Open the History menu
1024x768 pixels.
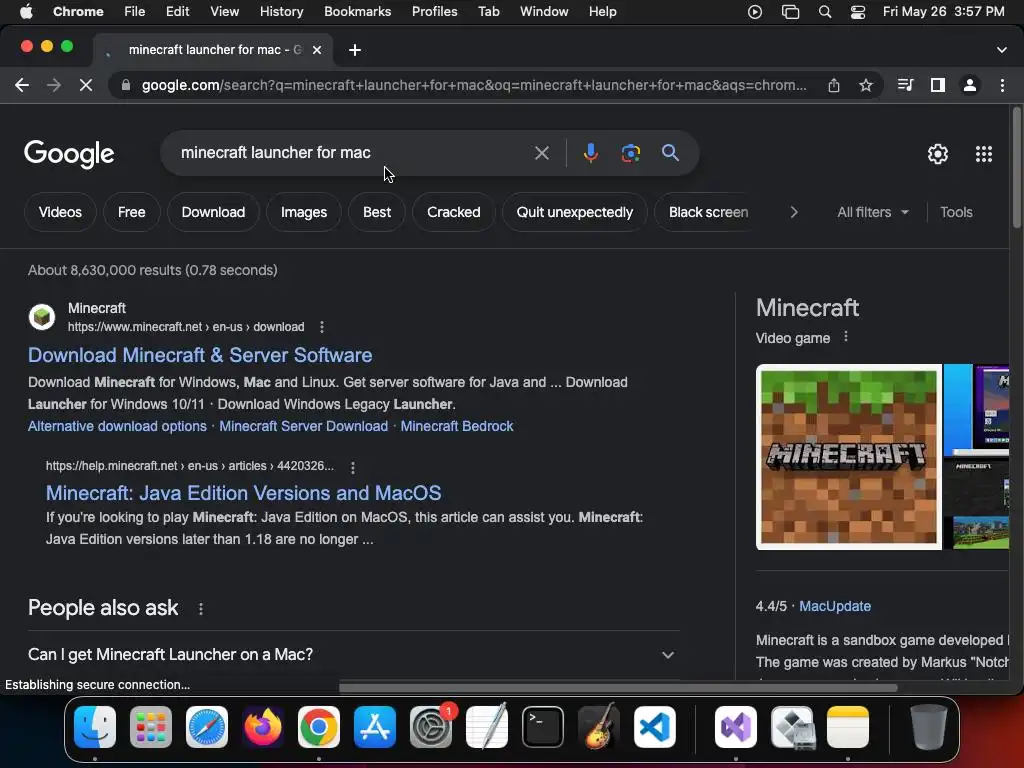point(281,12)
